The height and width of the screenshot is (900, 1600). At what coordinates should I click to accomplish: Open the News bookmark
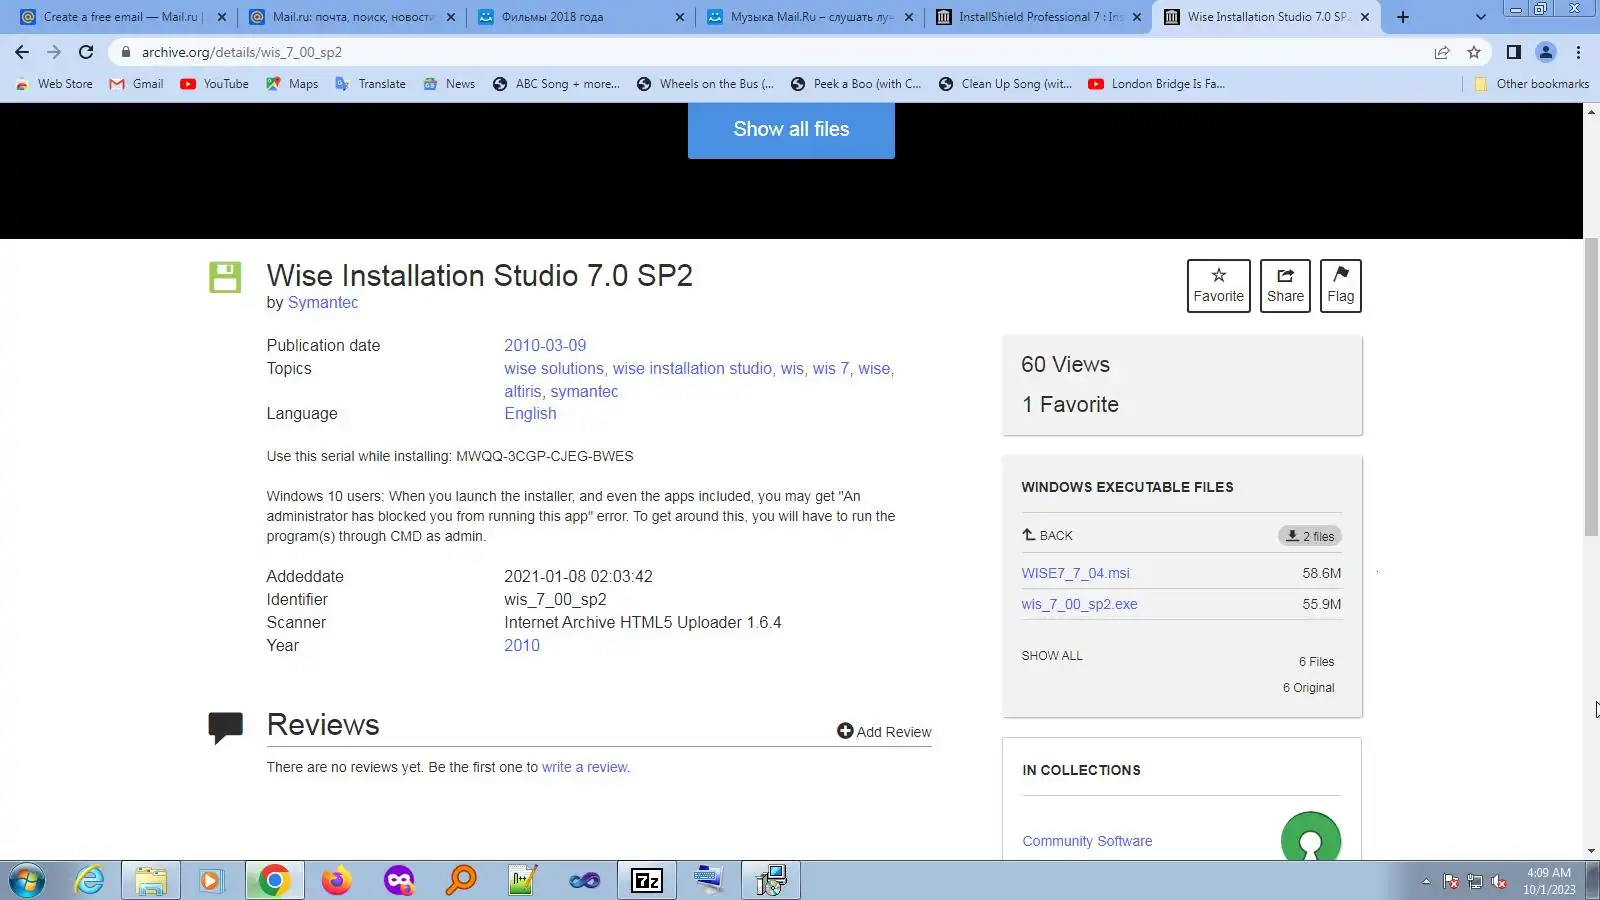coord(449,84)
